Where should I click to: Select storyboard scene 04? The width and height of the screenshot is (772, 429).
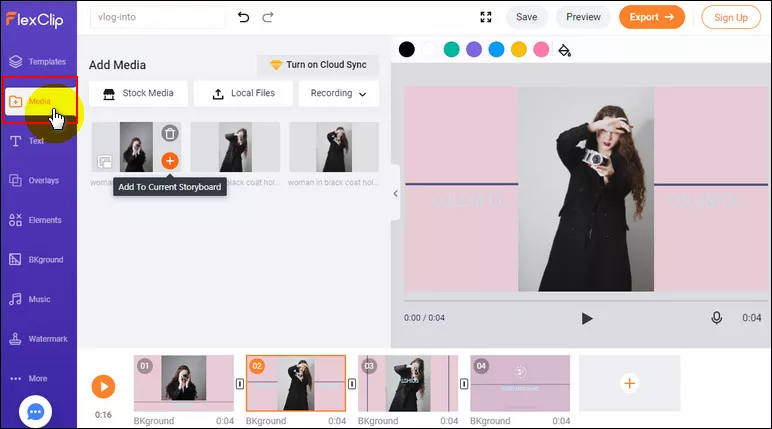tap(520, 383)
